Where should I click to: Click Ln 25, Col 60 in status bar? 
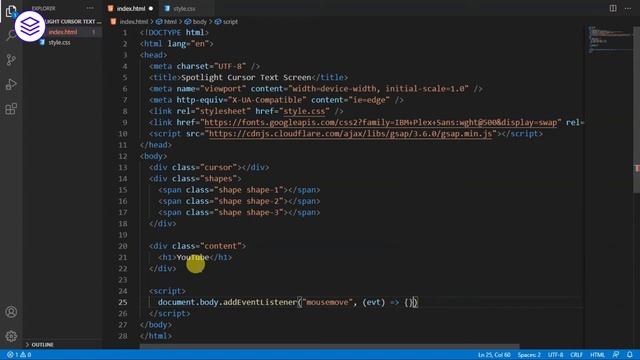click(x=494, y=355)
